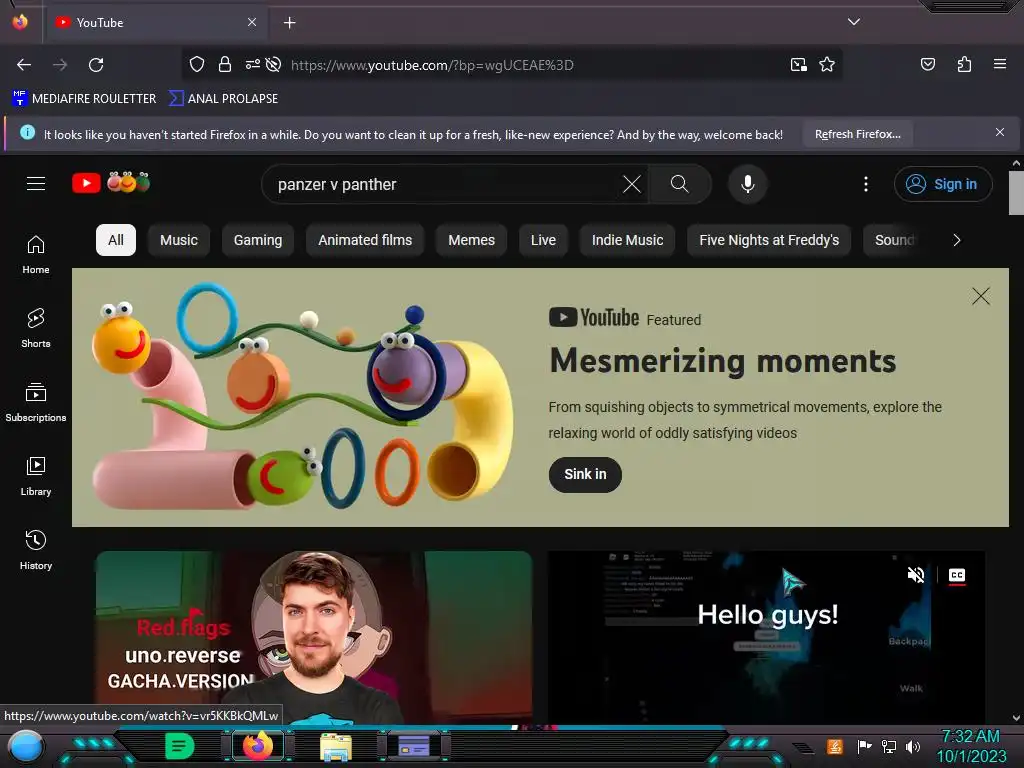Dismiss the Mesmerizing moments featured banner
This screenshot has width=1024, height=768.
[x=980, y=296]
